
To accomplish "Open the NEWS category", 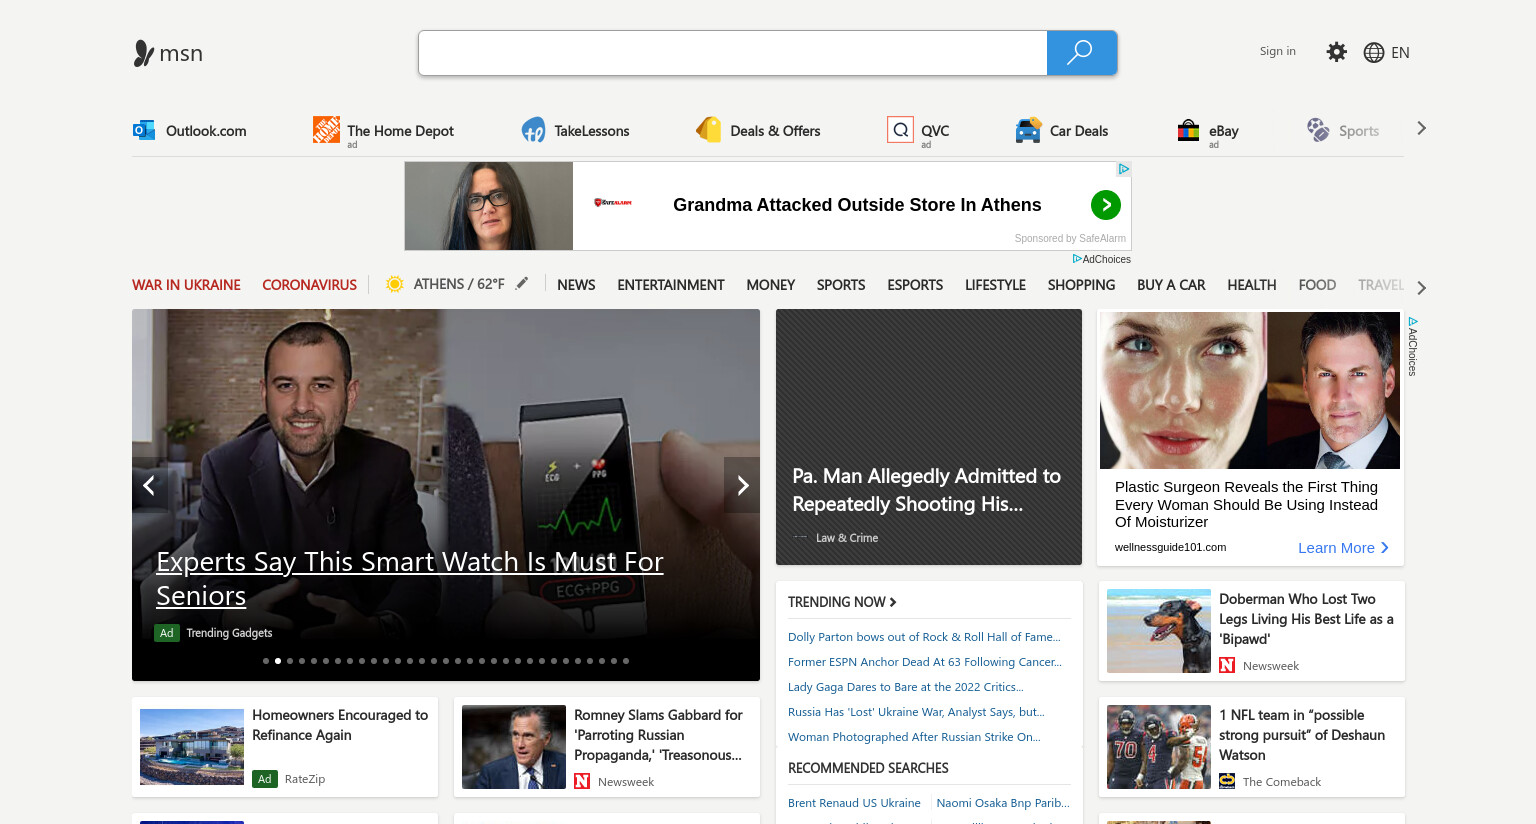I will 576,285.
